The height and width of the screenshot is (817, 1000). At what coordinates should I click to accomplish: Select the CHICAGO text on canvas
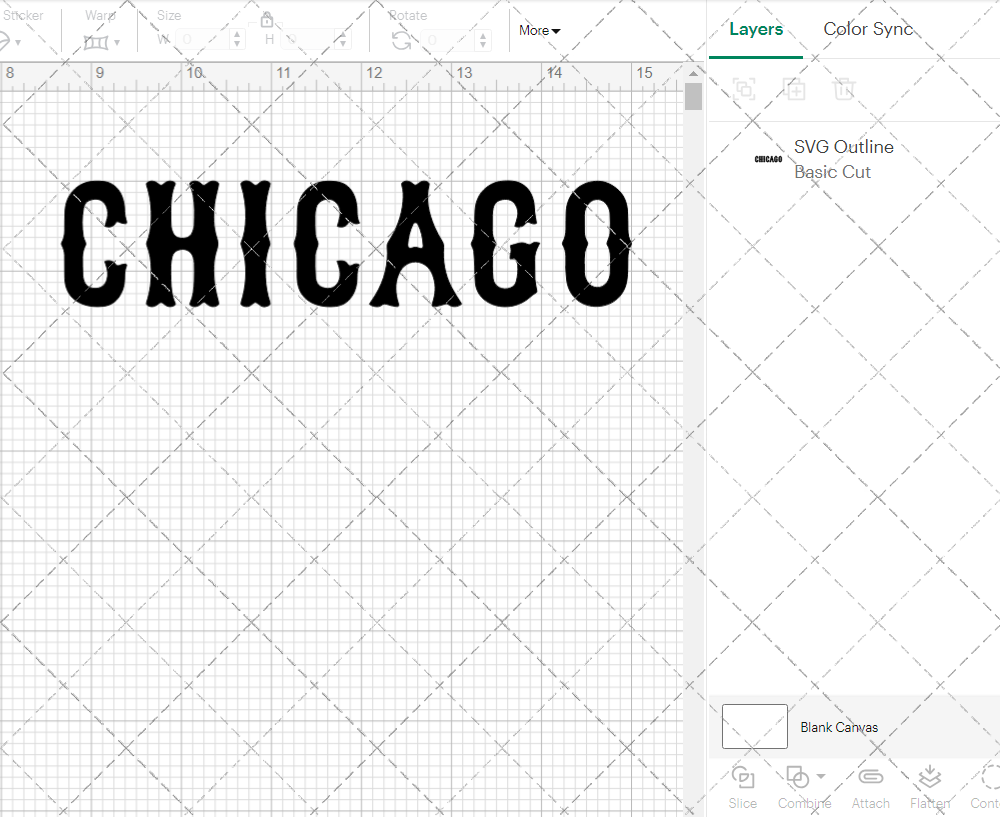point(346,244)
